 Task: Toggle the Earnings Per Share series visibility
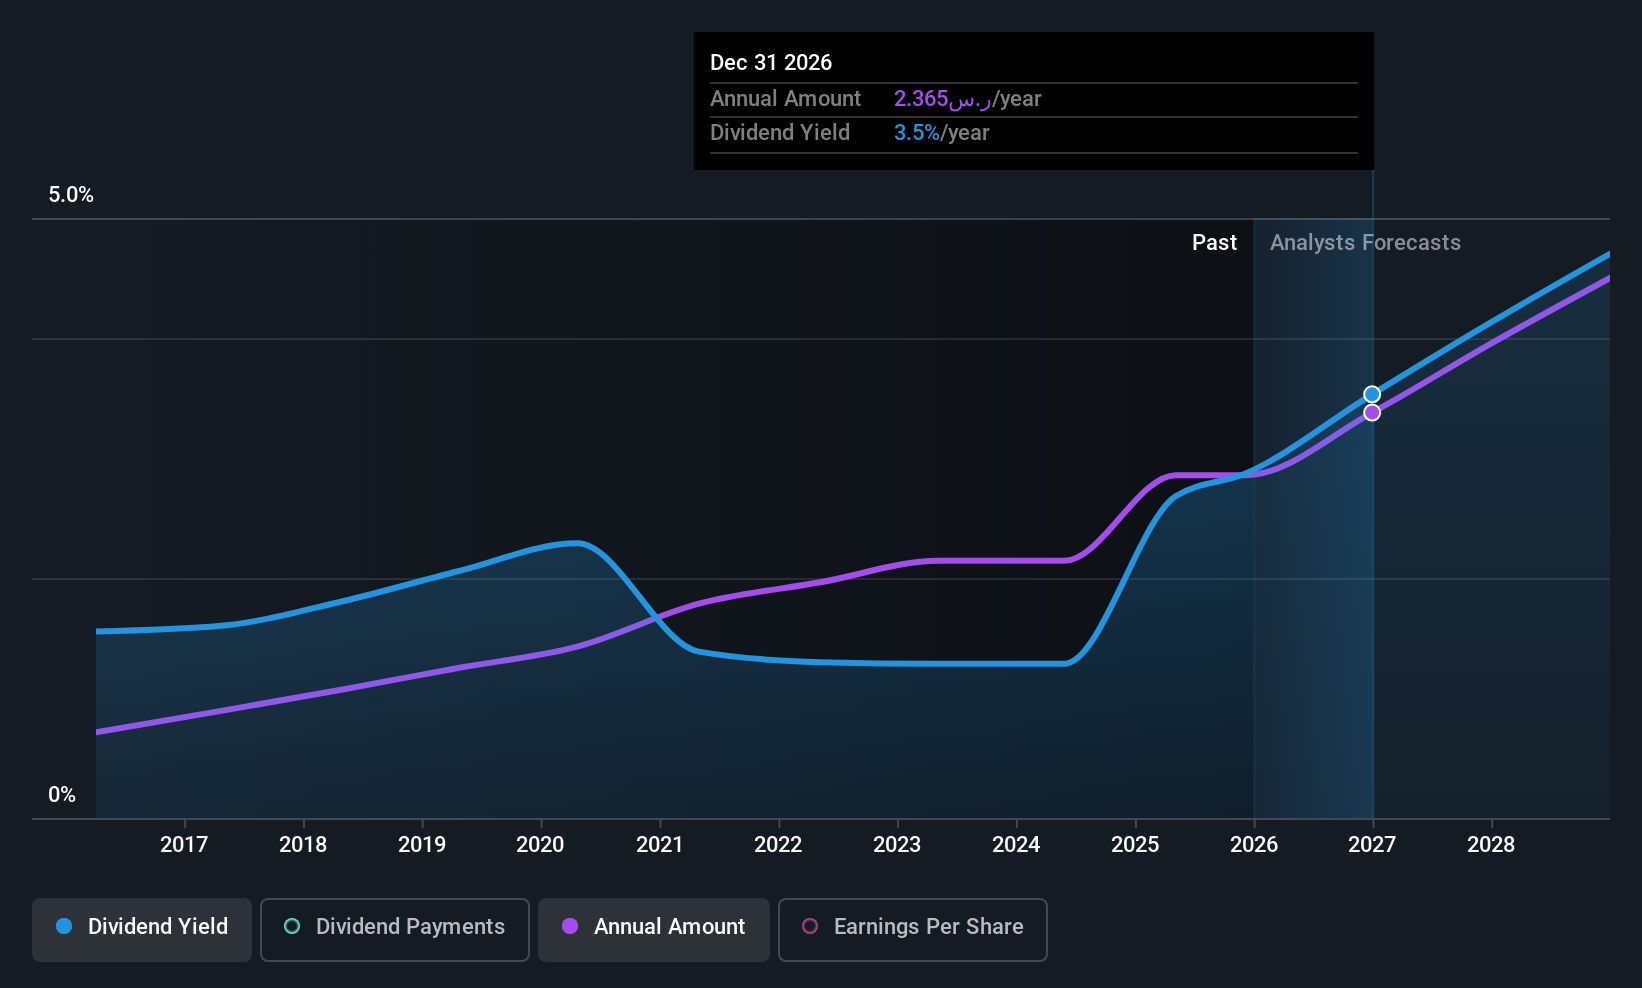pyautogui.click(x=912, y=929)
